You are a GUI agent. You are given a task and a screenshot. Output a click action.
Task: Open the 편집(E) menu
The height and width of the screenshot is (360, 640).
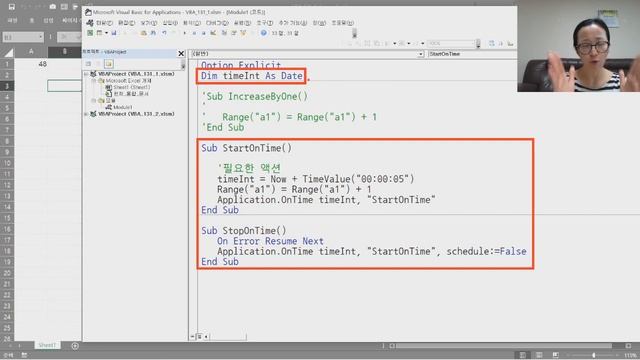(x=127, y=23)
